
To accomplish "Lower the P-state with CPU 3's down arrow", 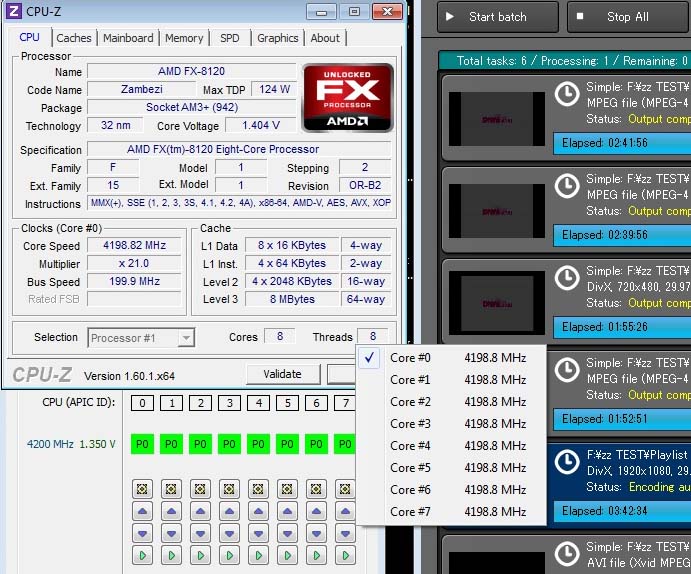I will tap(229, 533).
